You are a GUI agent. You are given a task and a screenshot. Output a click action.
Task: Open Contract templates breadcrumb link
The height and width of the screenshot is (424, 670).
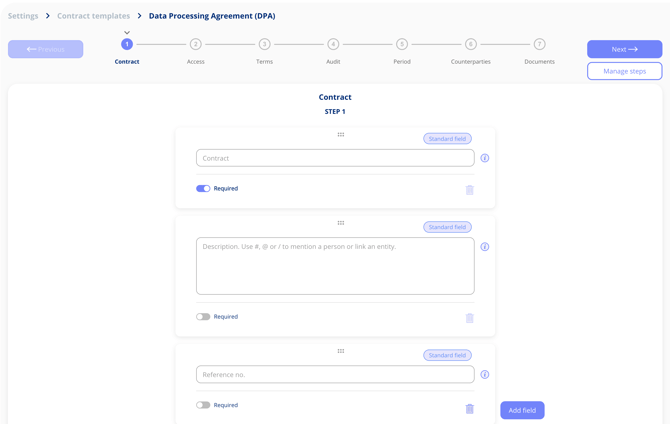[94, 16]
